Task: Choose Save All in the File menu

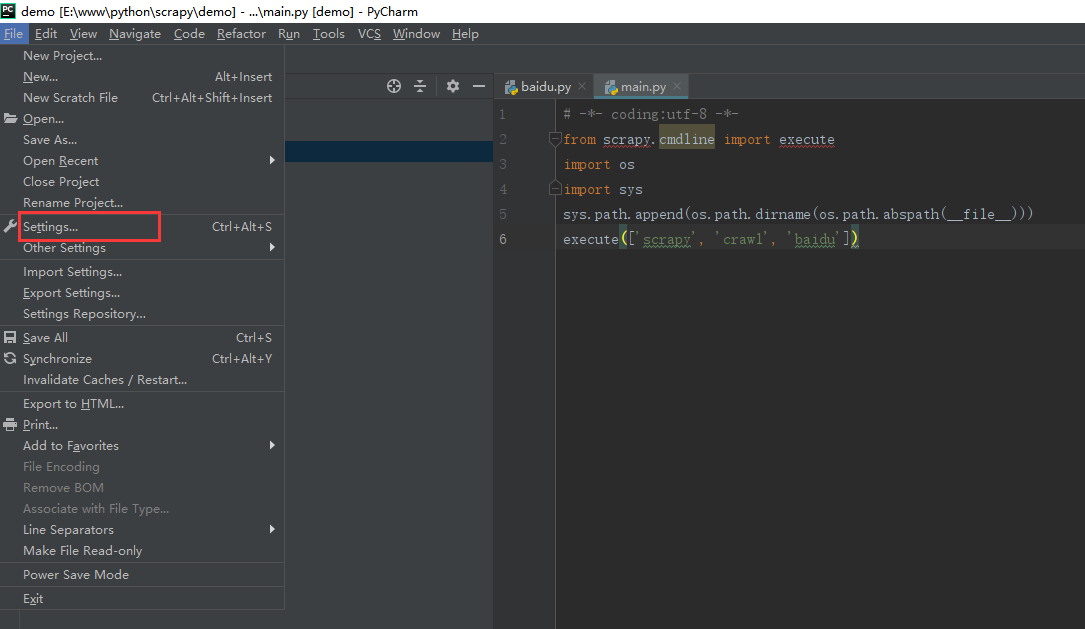Action: [x=45, y=338]
